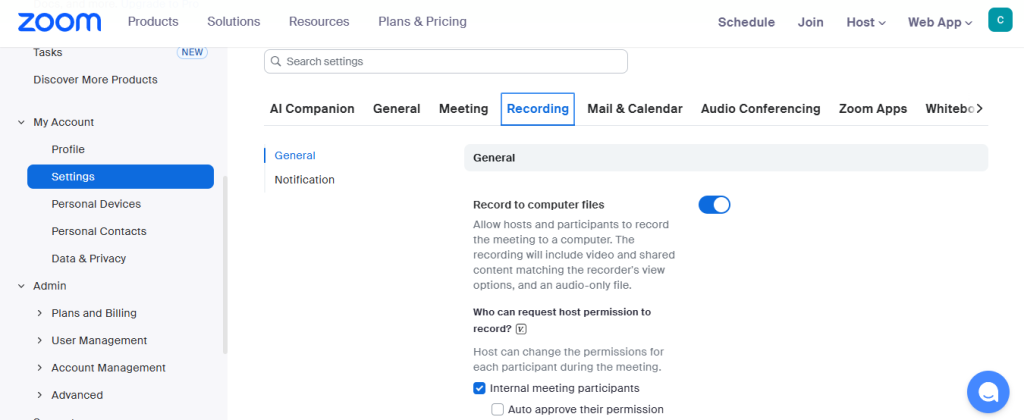Open Personal Contacts

(99, 231)
